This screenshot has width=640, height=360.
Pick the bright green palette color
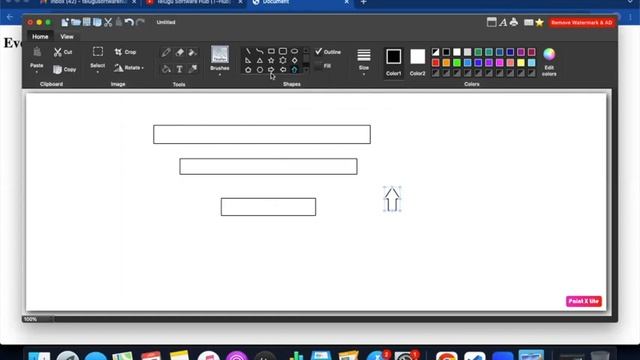457,62
